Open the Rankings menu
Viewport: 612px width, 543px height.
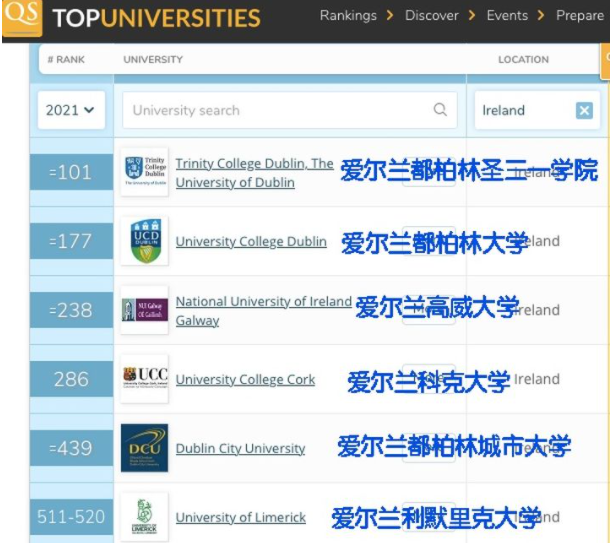pos(348,16)
